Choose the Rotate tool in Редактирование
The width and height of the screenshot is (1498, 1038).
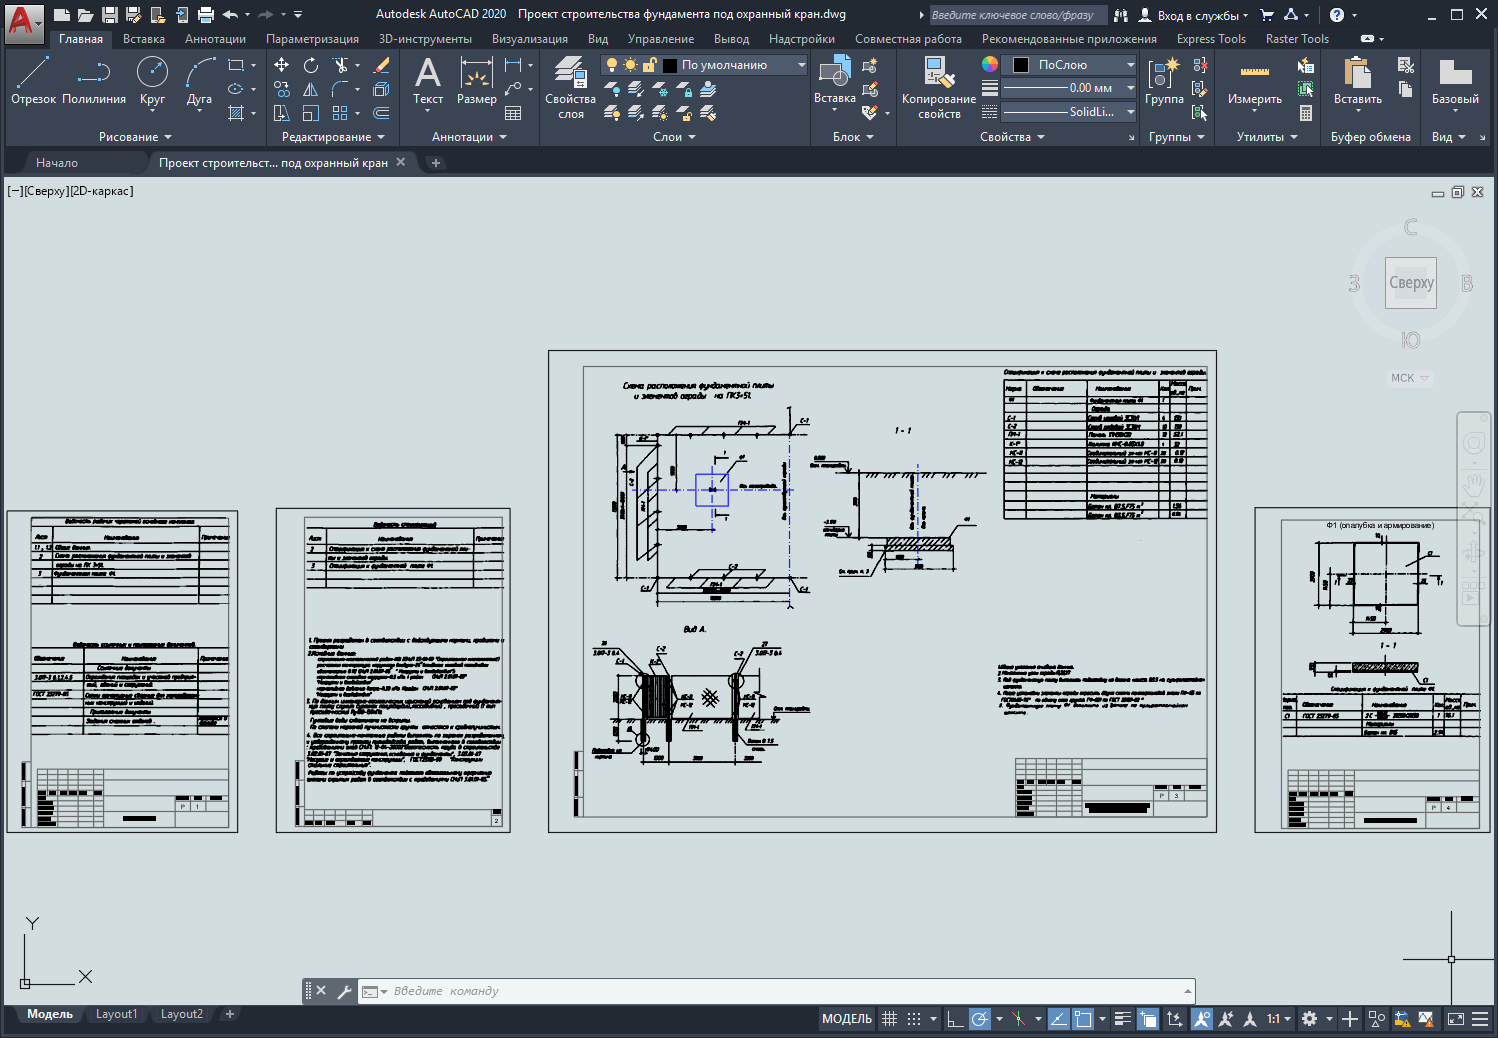point(311,65)
